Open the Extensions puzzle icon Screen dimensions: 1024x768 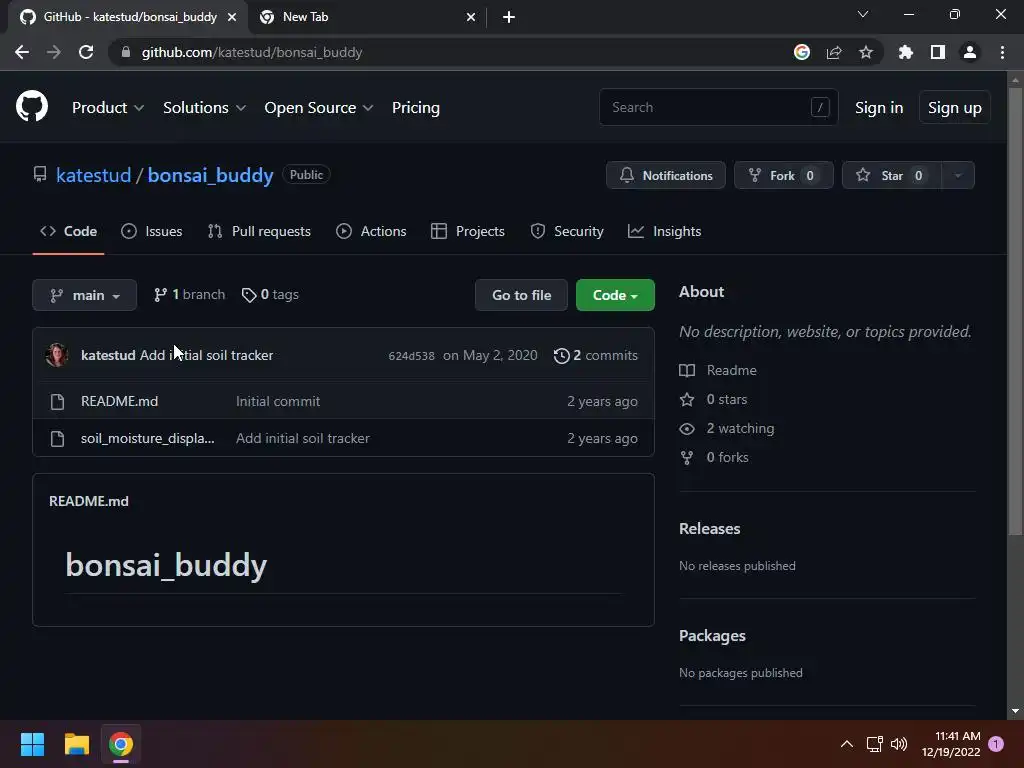coord(905,52)
